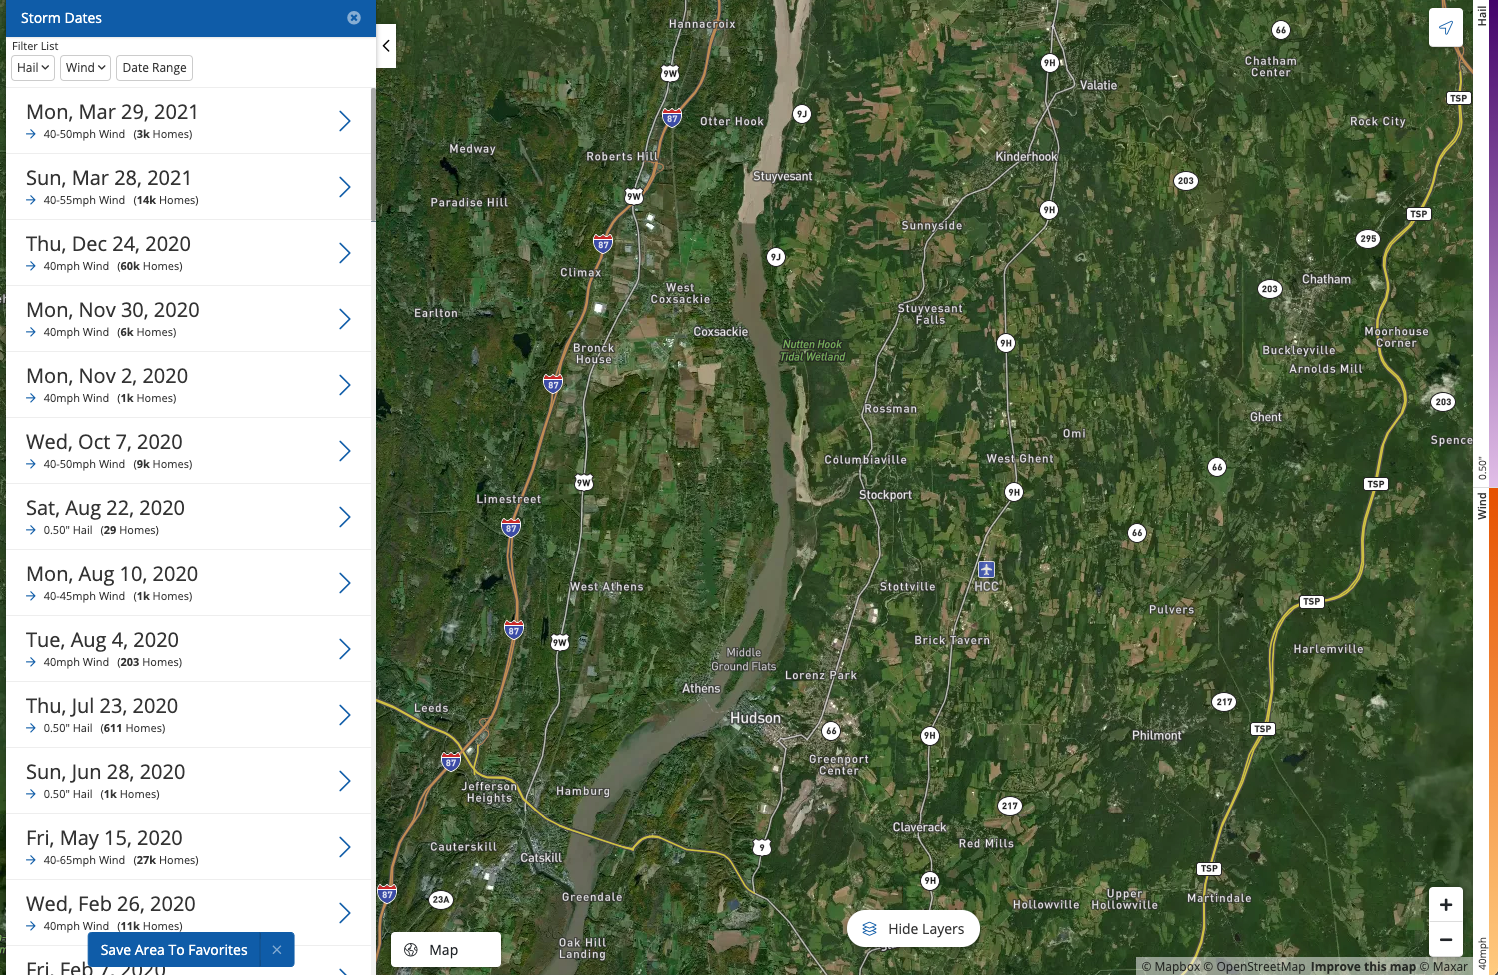
Task: Select the Mon, Mar 29, 2021 storm
Action: tap(189, 121)
